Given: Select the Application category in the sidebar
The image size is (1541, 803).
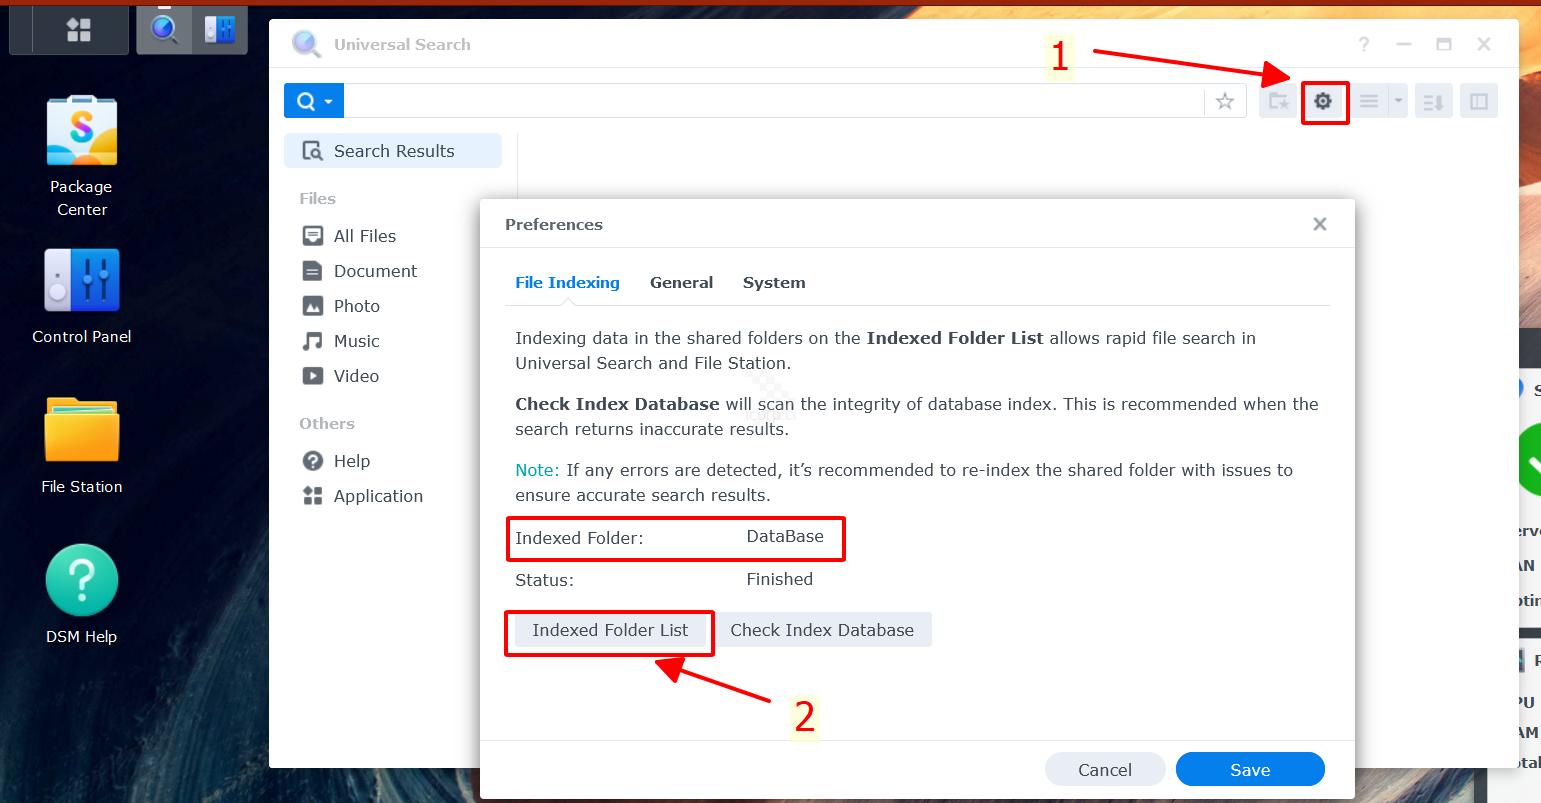Looking at the screenshot, I should pyautogui.click(x=377, y=495).
